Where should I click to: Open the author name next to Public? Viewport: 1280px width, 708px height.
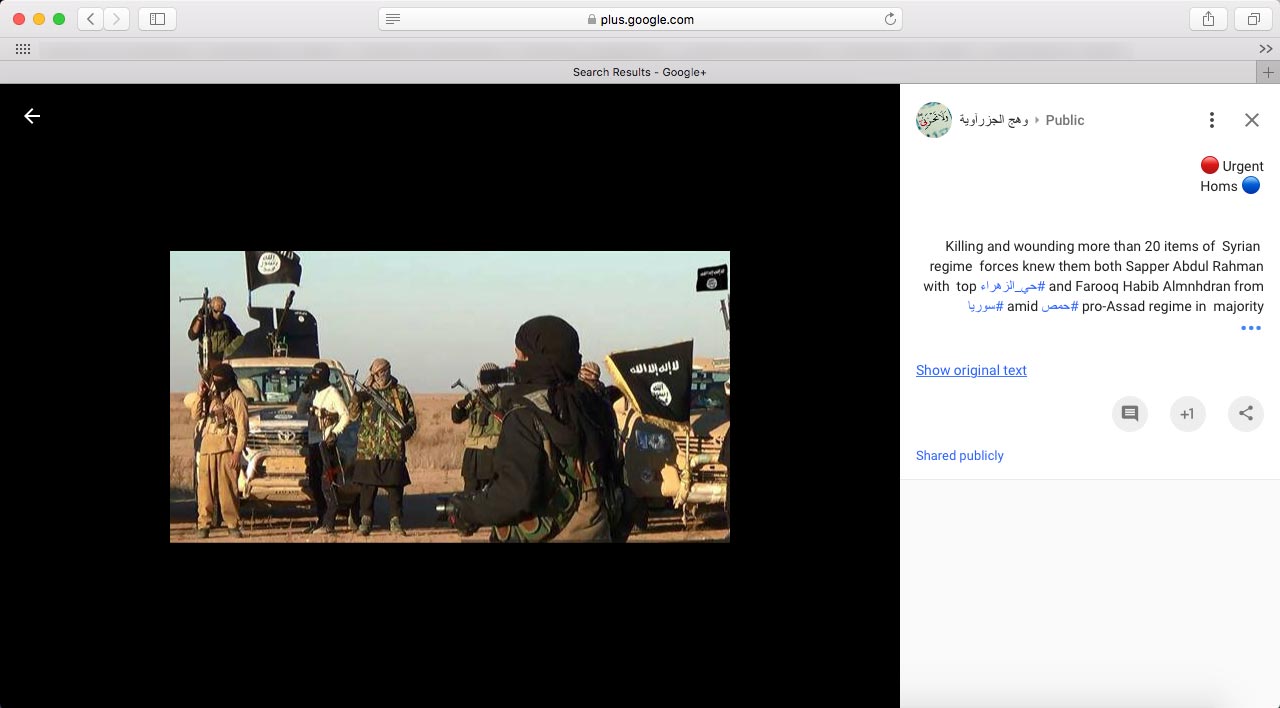(x=994, y=120)
